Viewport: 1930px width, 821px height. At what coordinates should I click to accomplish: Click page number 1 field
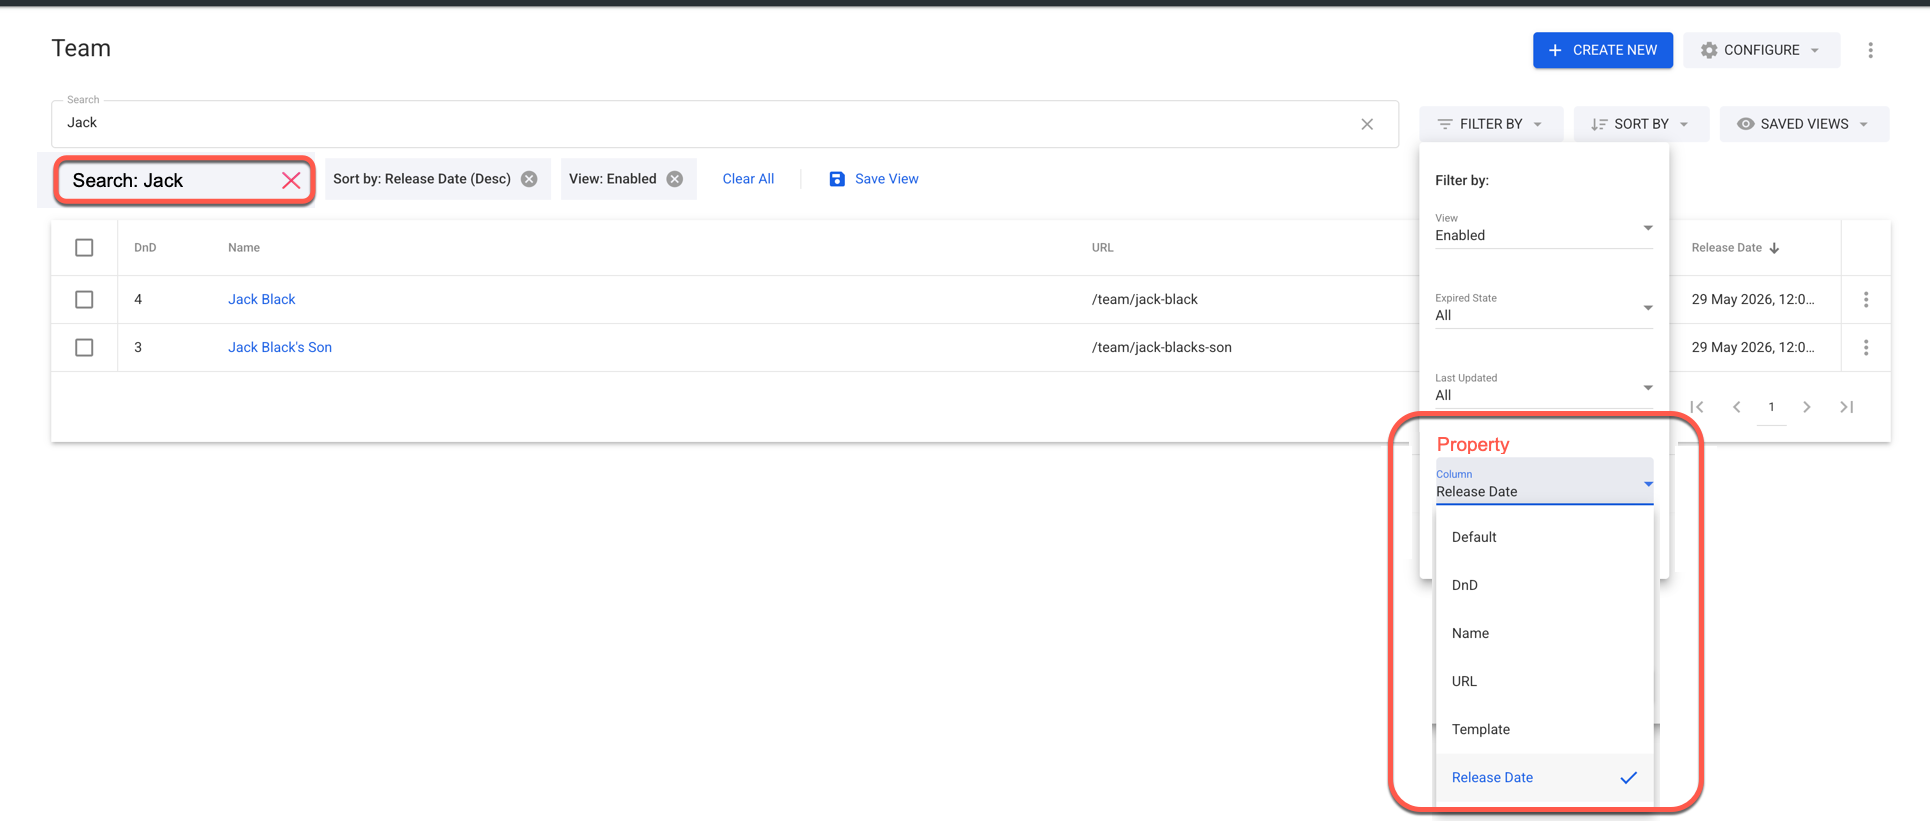coord(1771,407)
